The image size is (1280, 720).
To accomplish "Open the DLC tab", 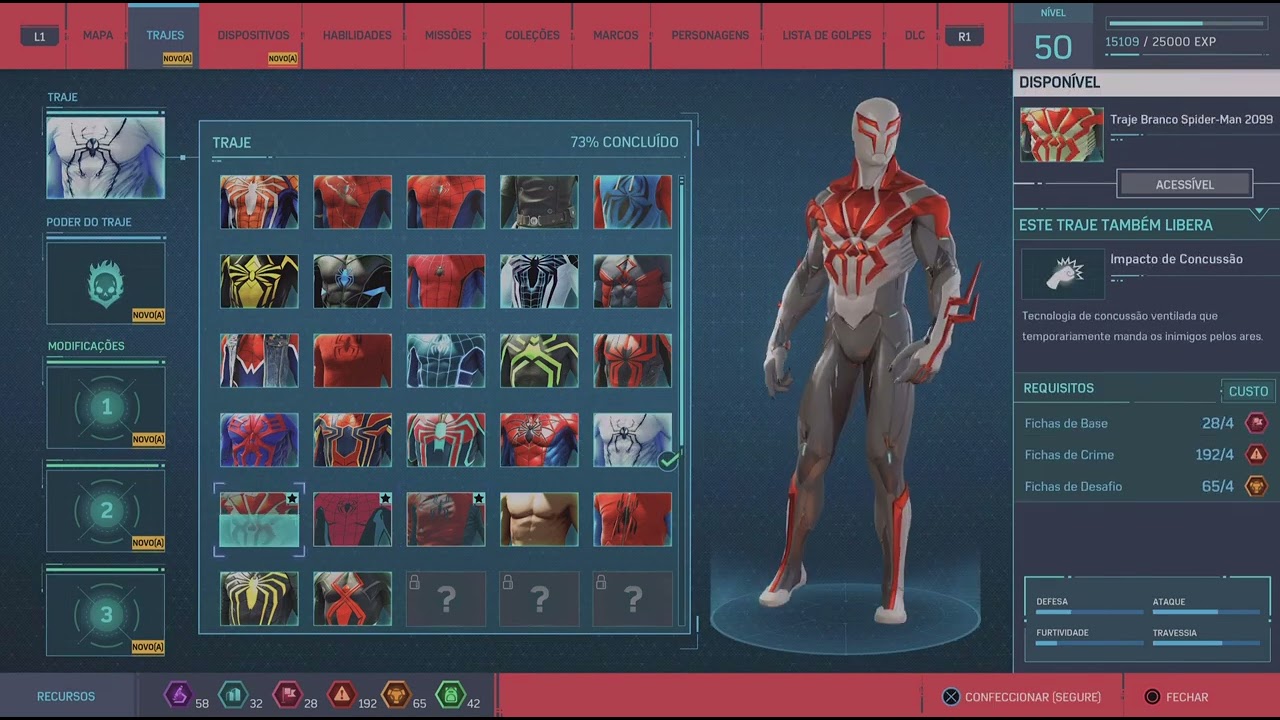I will coord(914,35).
